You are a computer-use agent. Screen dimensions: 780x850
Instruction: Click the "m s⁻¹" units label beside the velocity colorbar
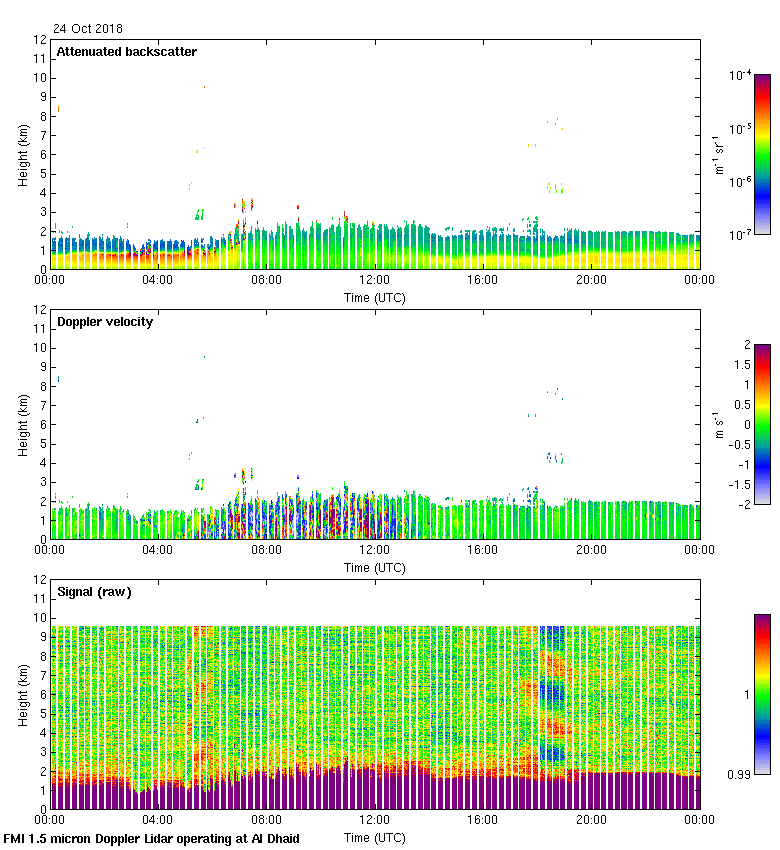pos(719,424)
